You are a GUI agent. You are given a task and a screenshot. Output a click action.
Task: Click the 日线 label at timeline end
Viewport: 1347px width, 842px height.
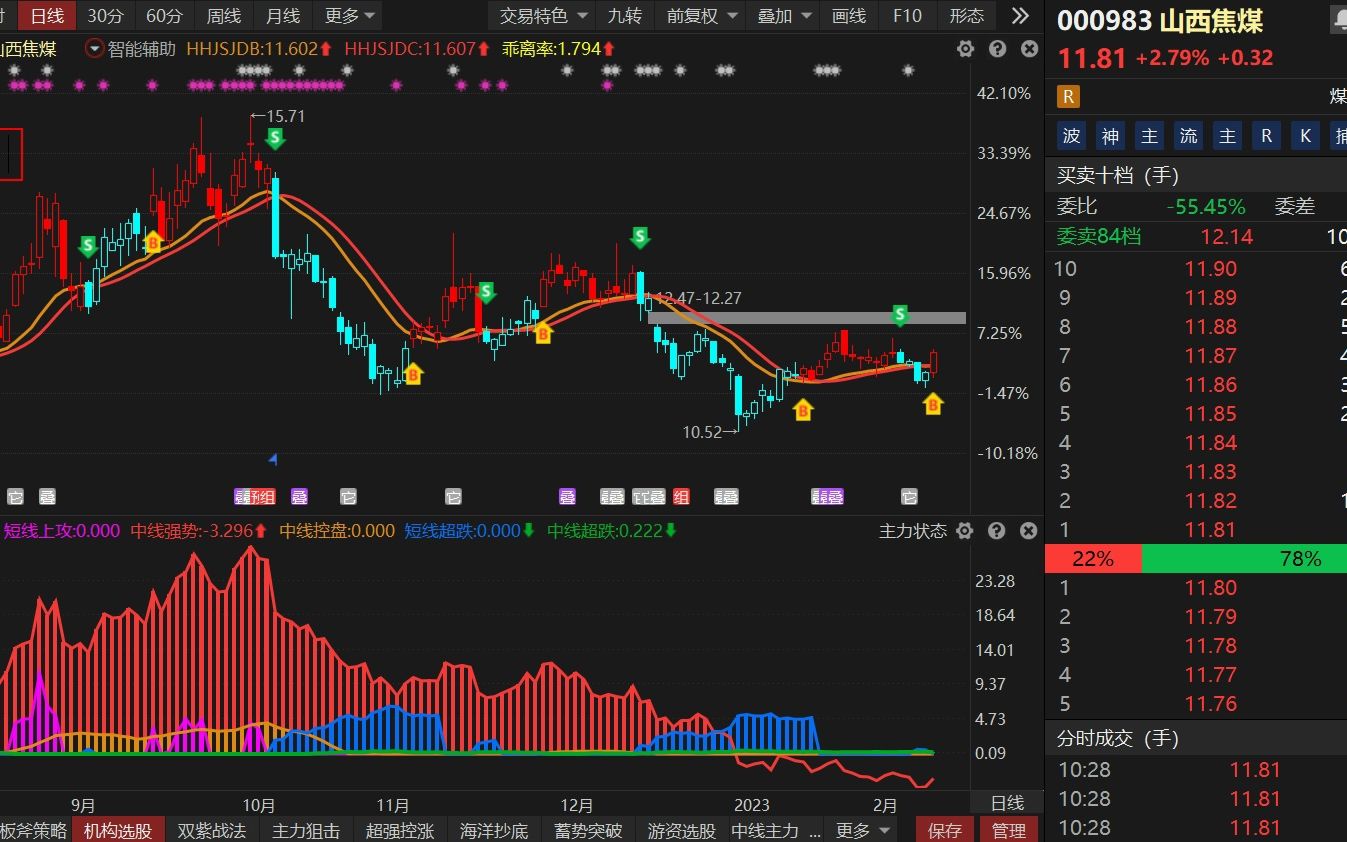tap(1007, 803)
